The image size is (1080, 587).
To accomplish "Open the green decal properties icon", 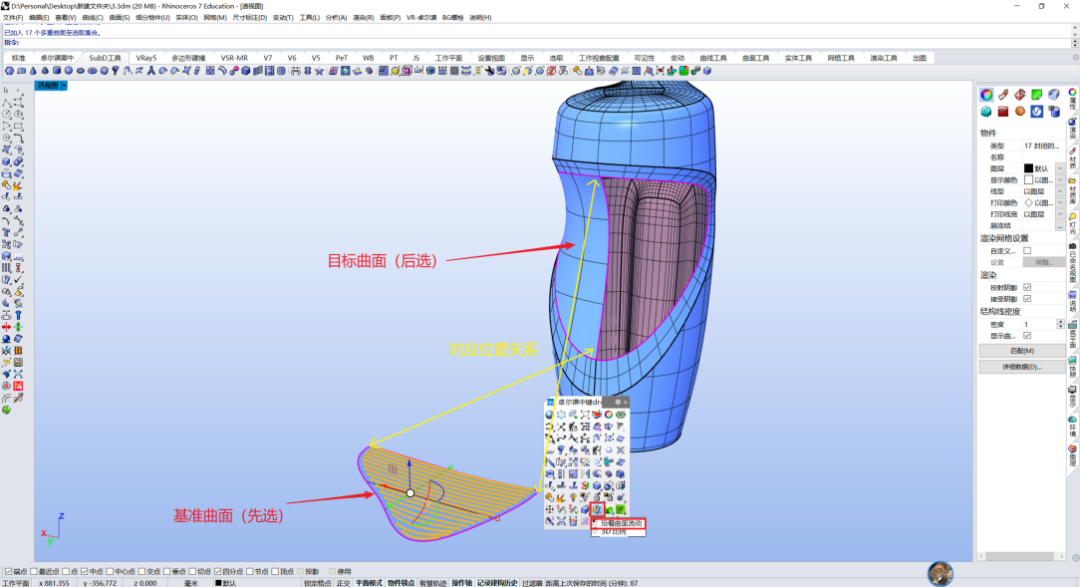I will click(x=1037, y=95).
